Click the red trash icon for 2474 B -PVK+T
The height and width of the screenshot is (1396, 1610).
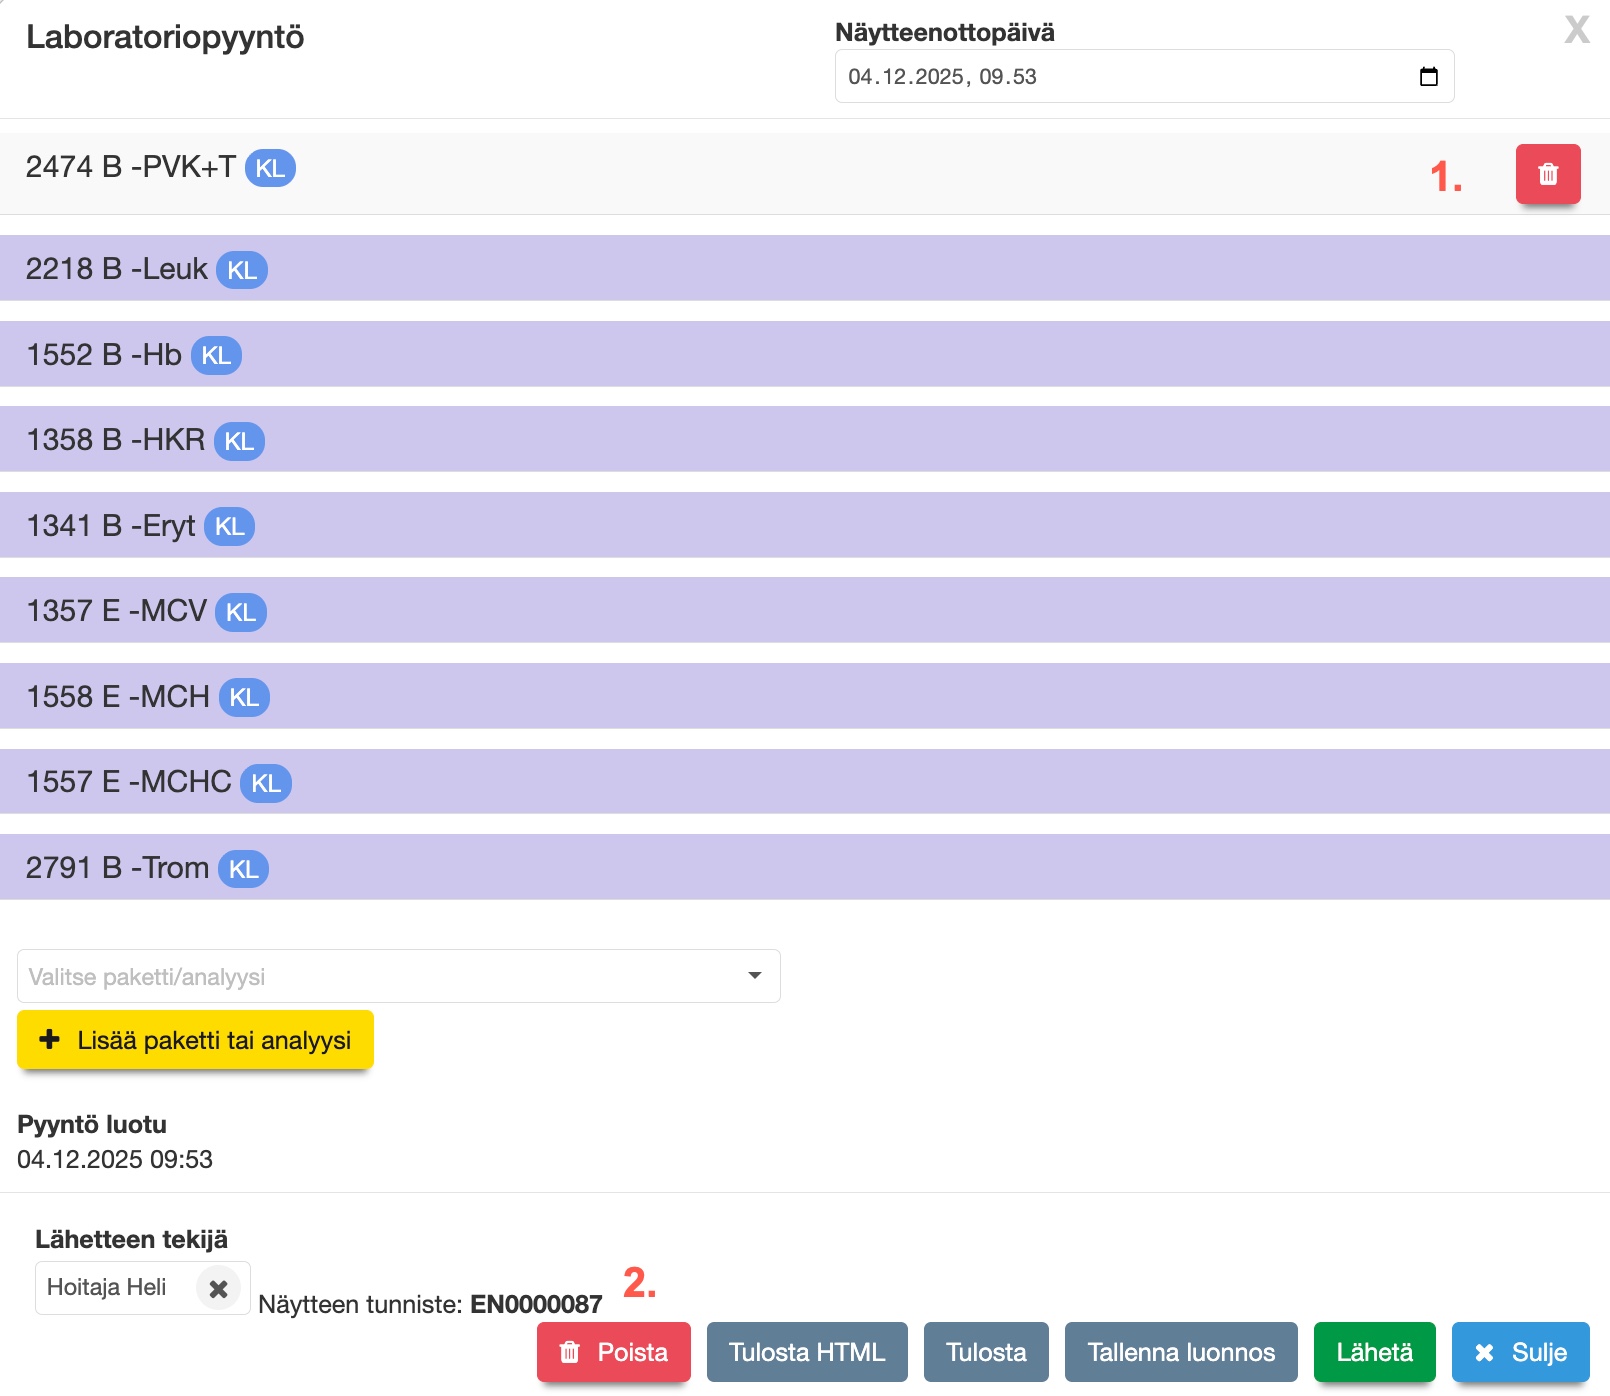(1547, 174)
